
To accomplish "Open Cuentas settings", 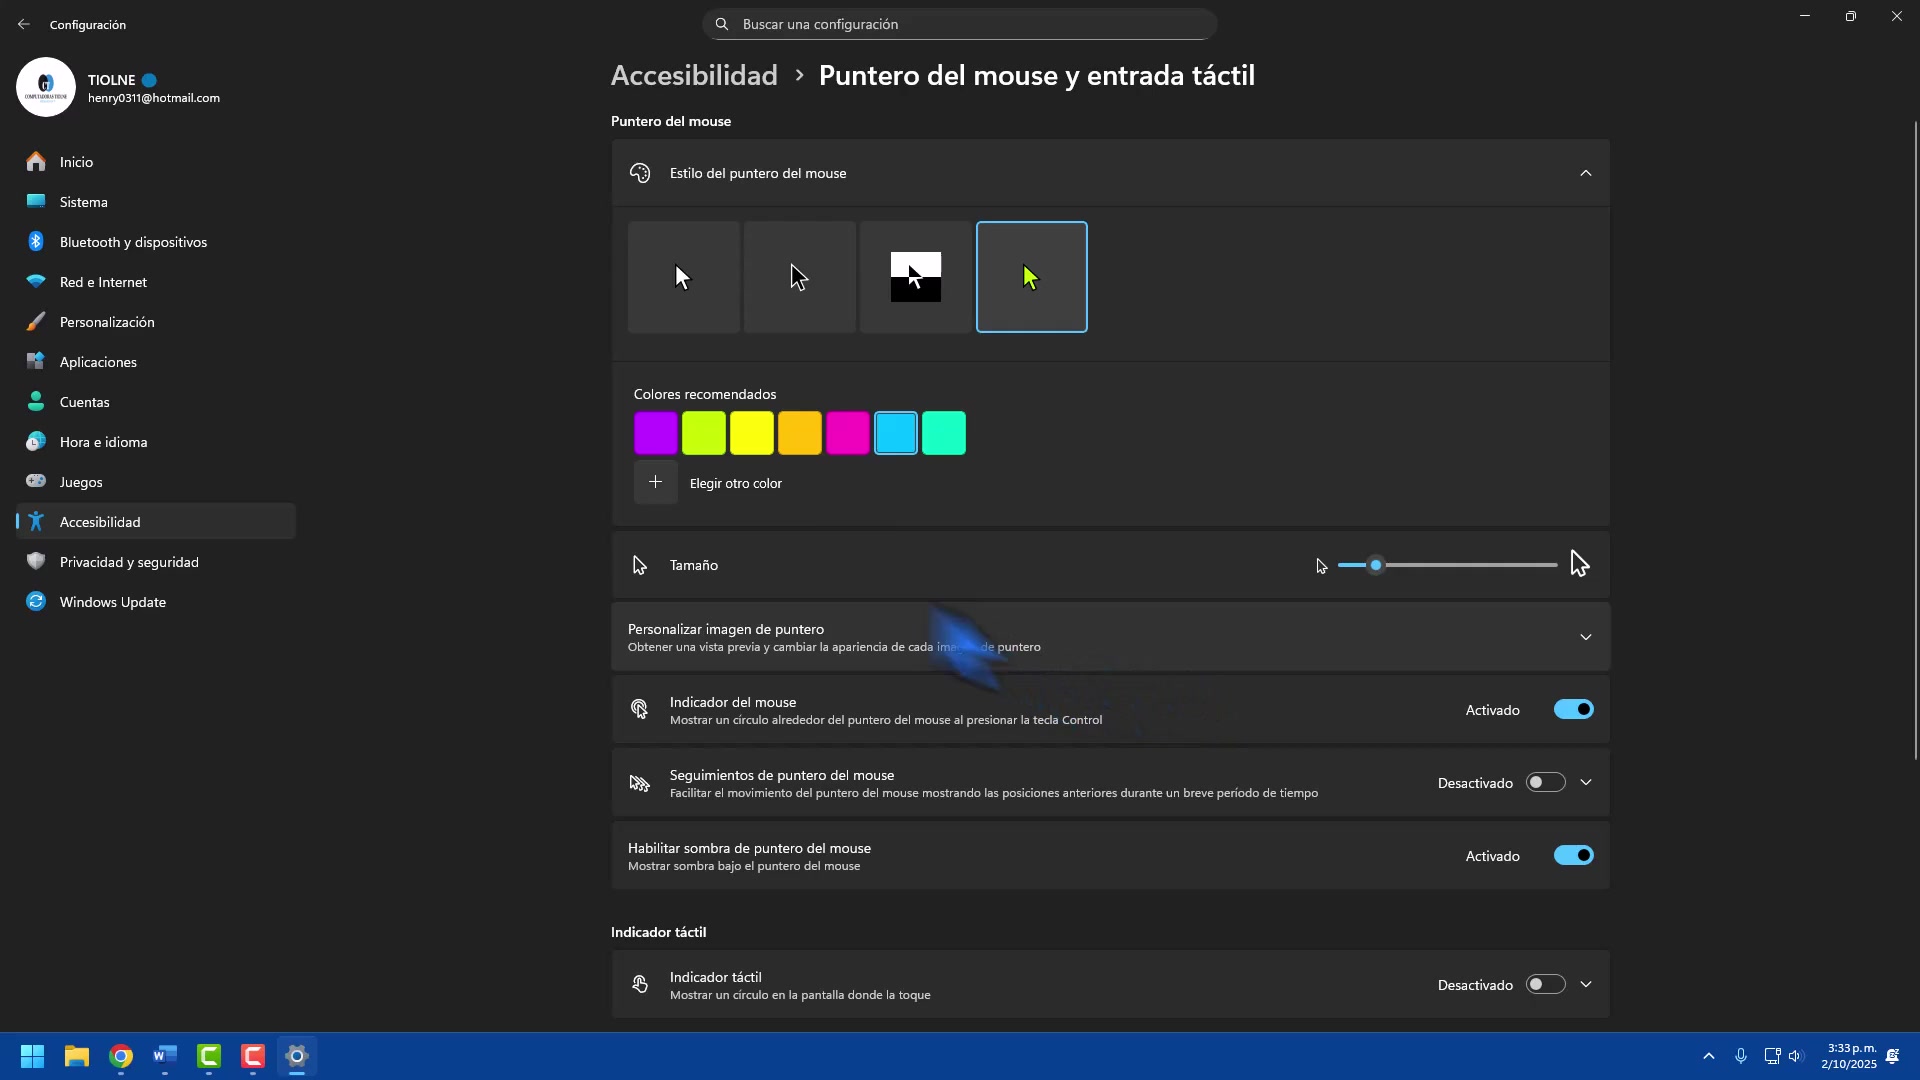I will 156,402.
